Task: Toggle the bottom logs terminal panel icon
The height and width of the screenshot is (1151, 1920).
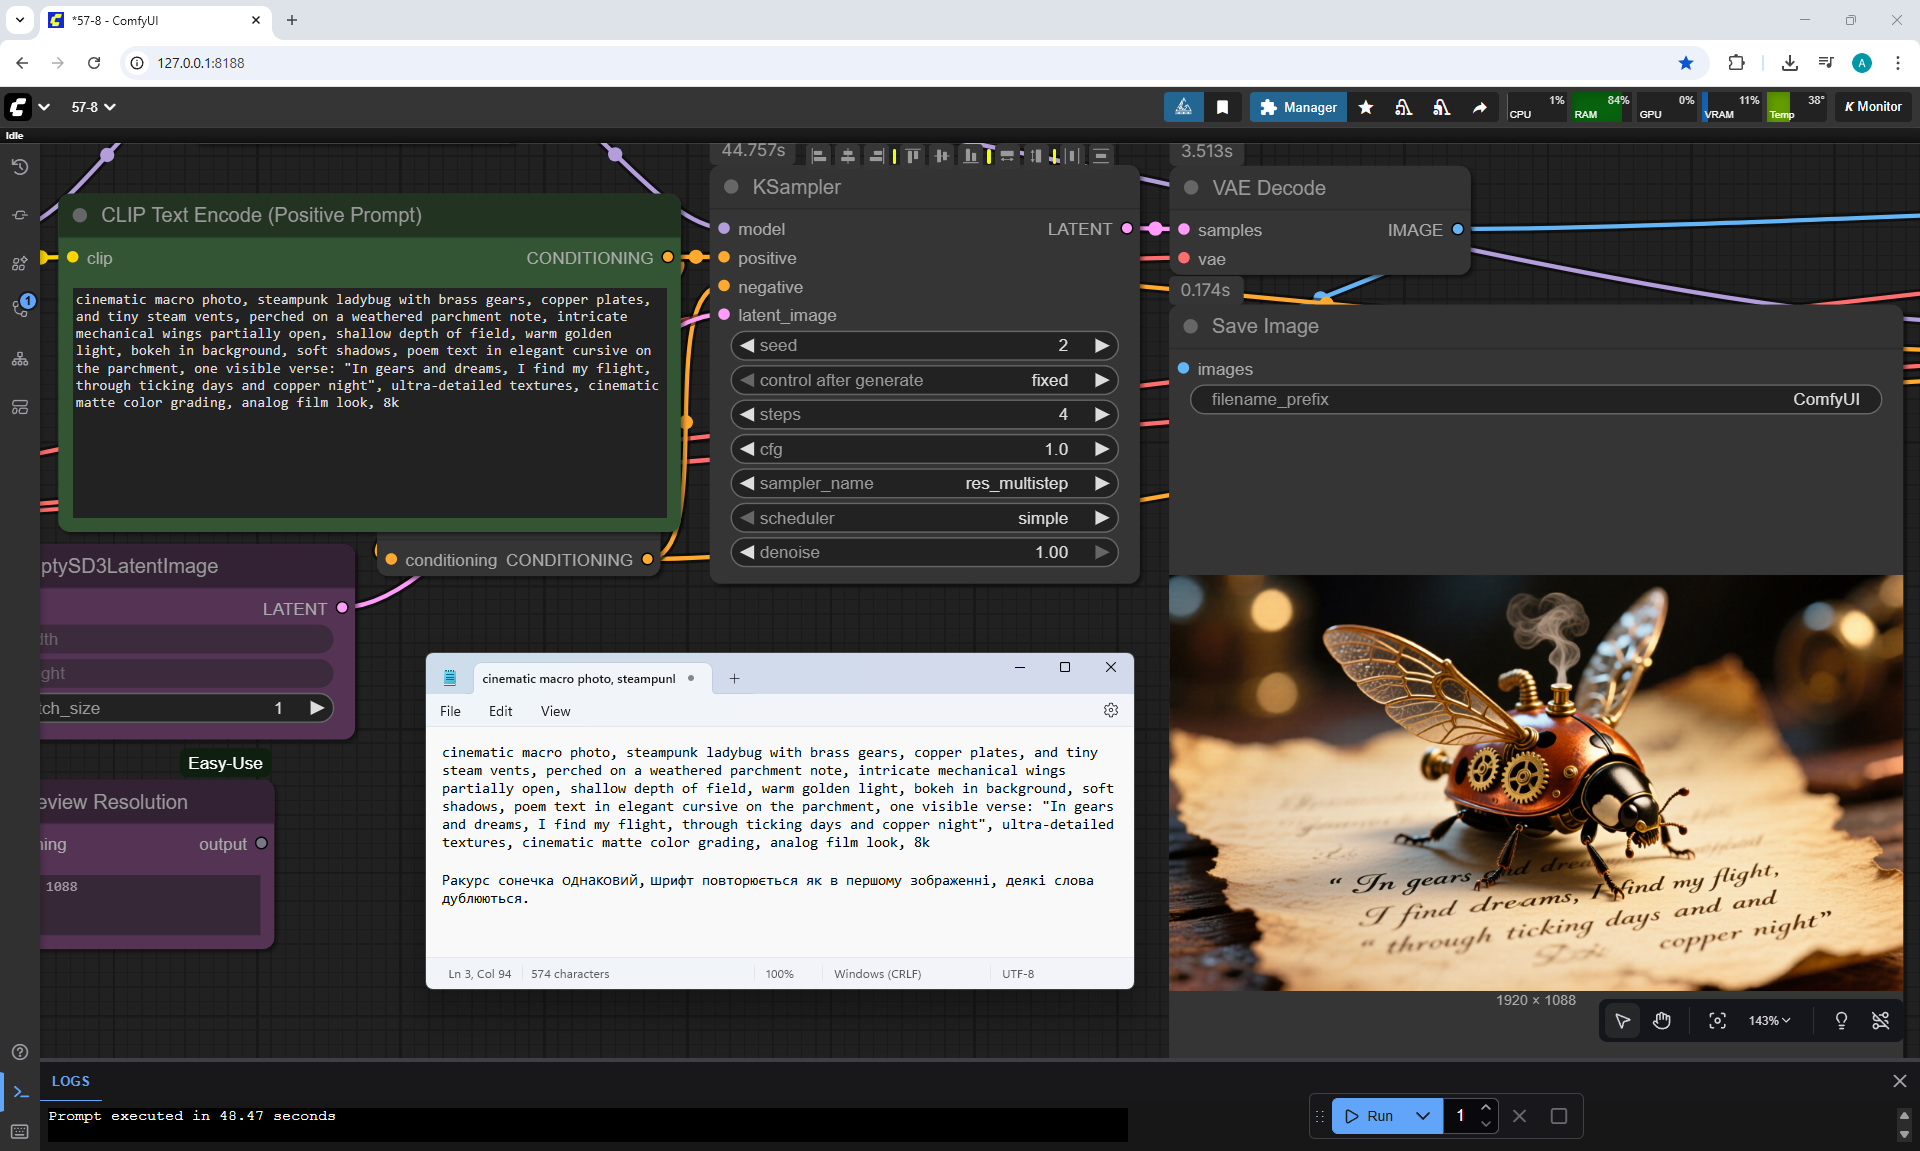Action: 20,1091
